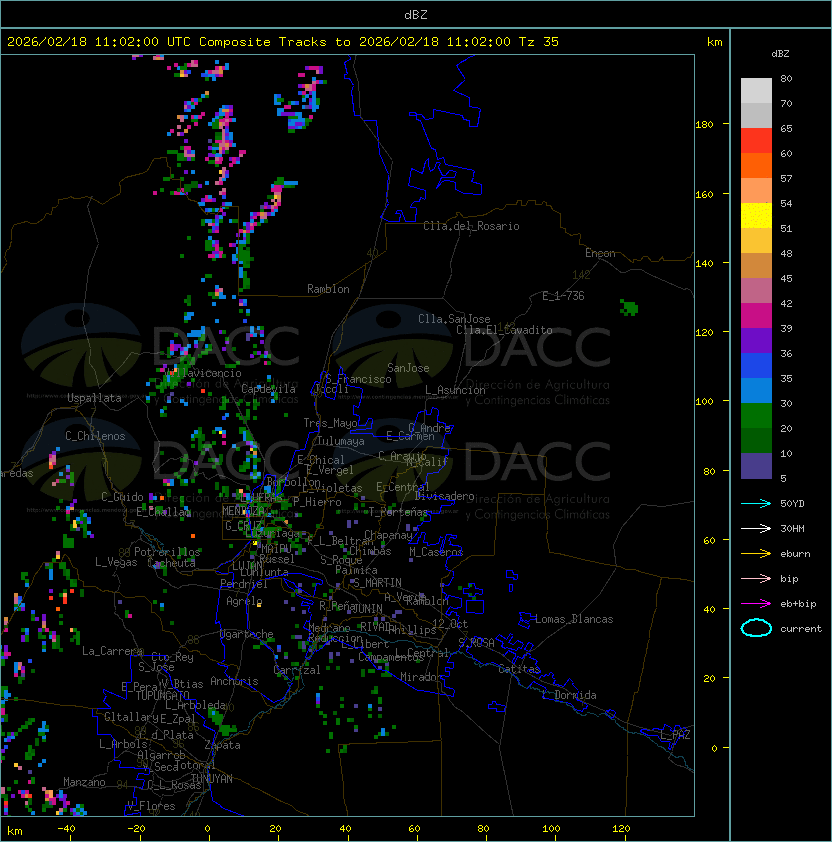
Task: Click the Composite Tracks timestamp header line
Action: (x=283, y=42)
